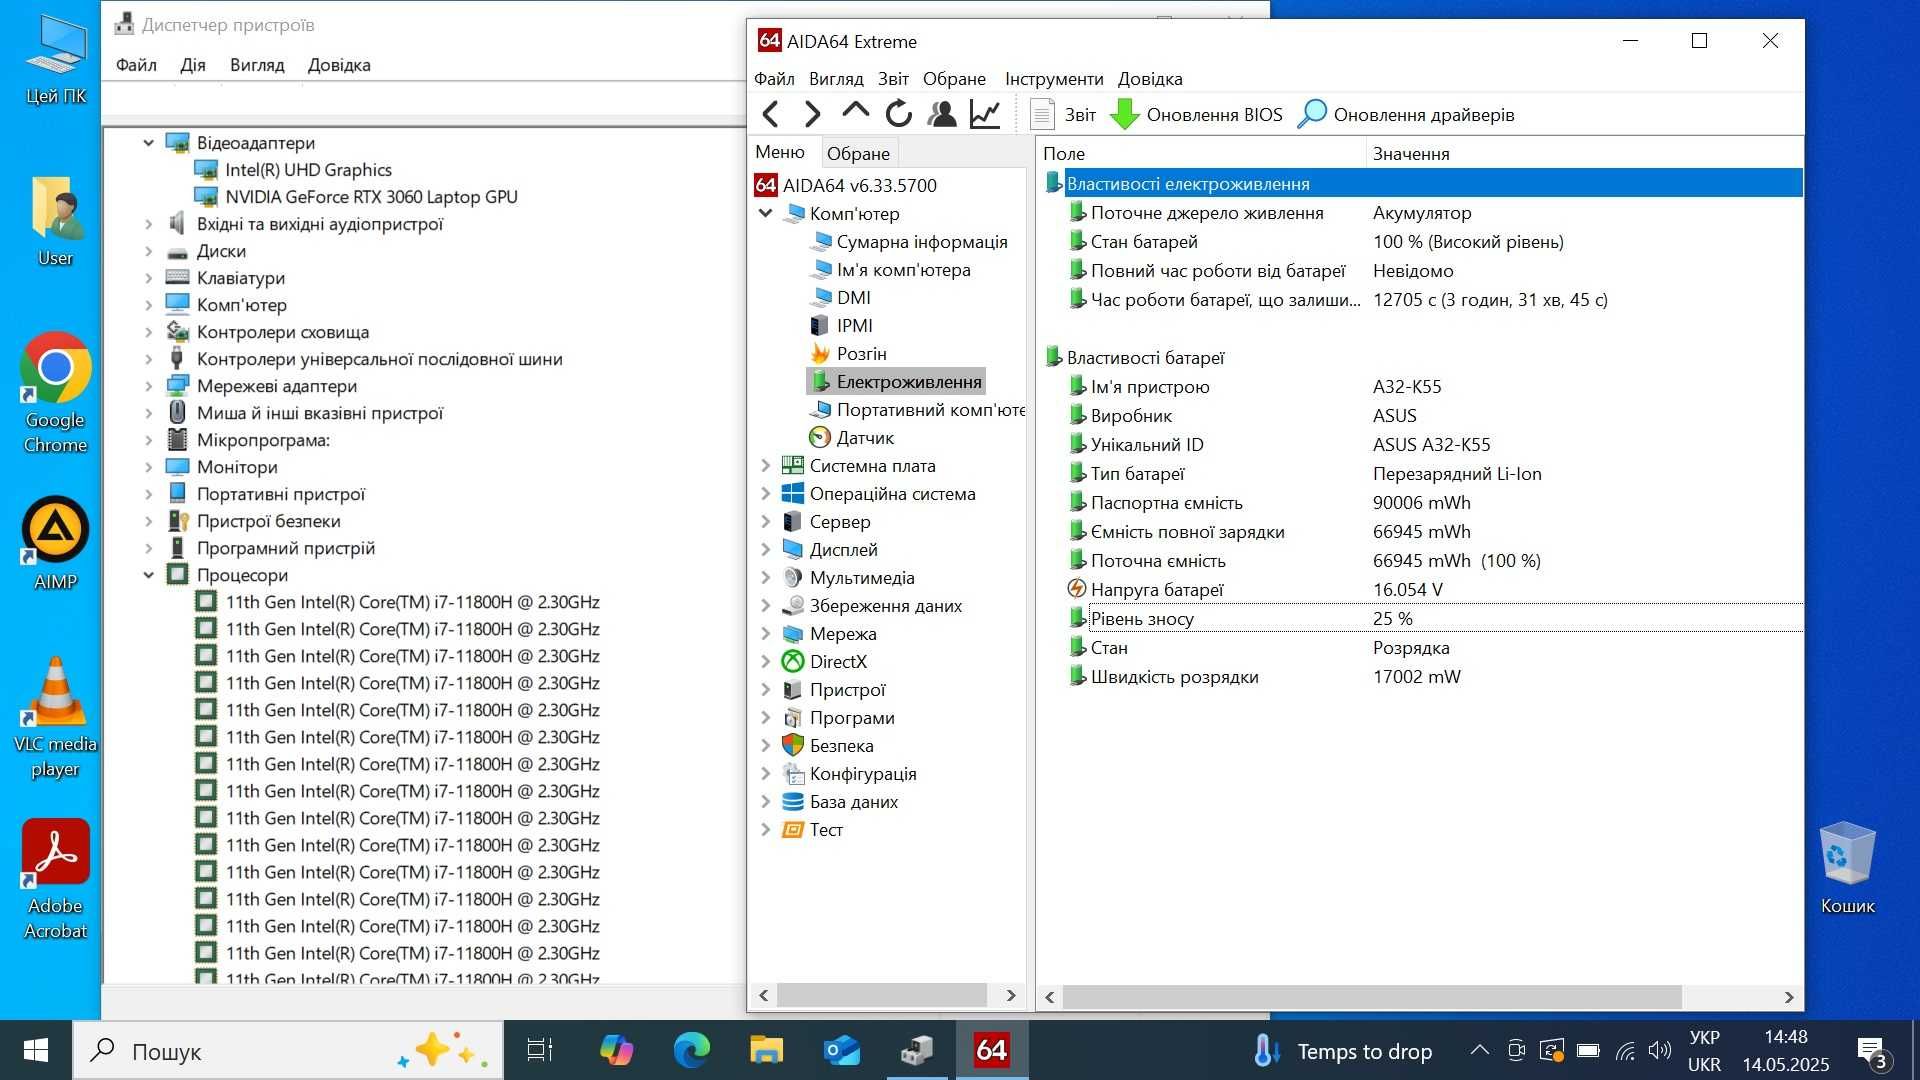This screenshot has height=1080, width=1920.
Task: Click the AIDA64 Back navigation arrow
Action: (x=770, y=114)
